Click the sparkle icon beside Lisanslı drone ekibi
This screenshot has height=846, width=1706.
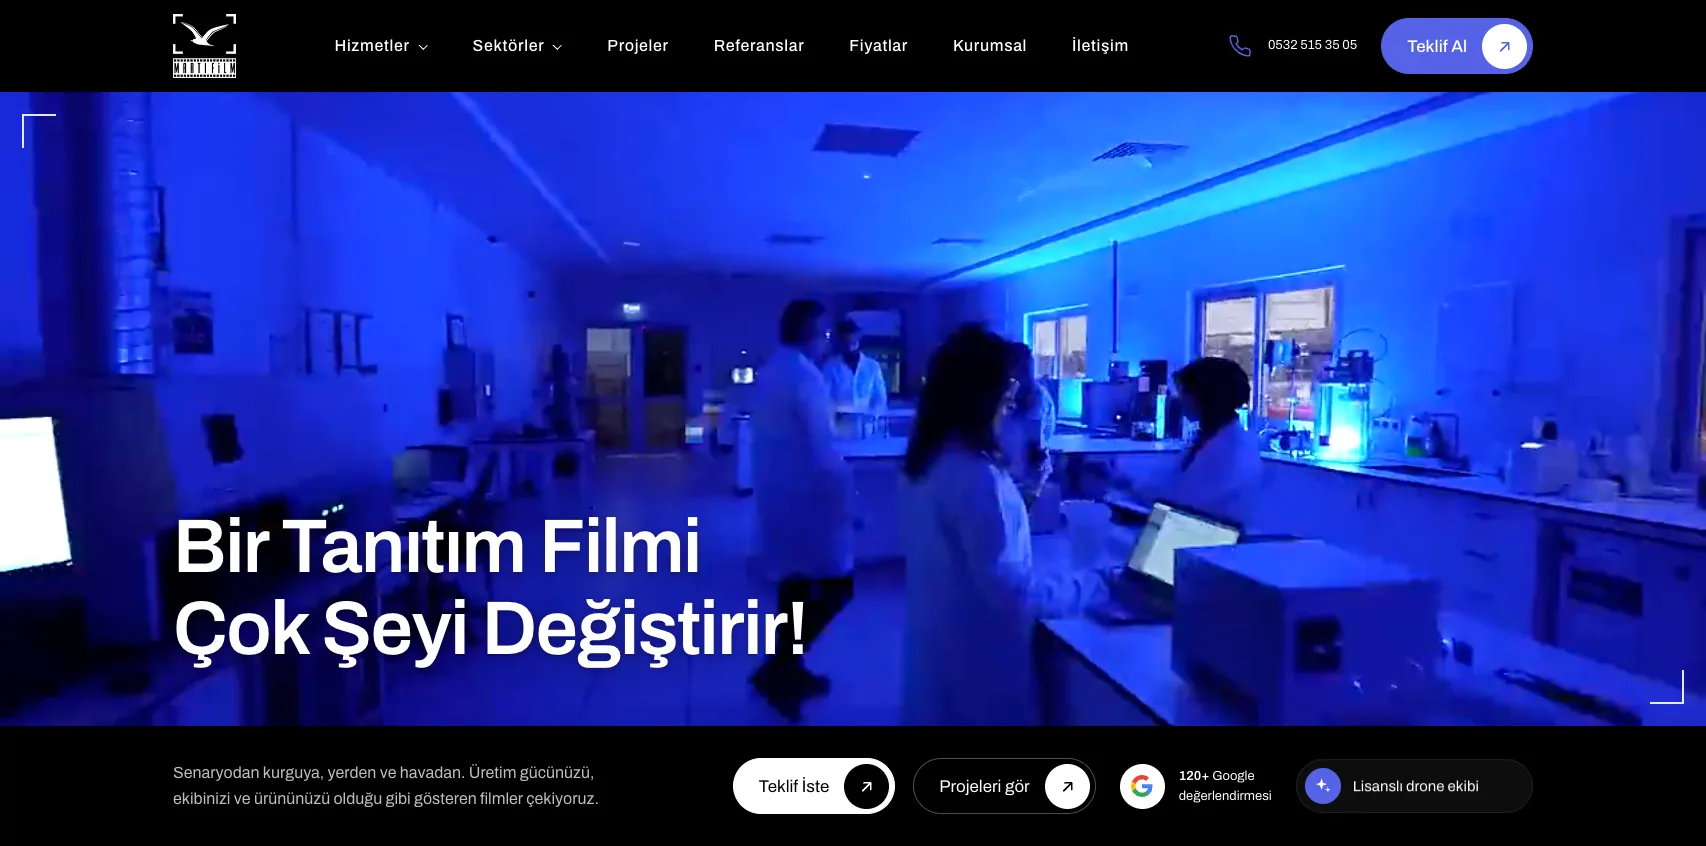click(x=1322, y=786)
